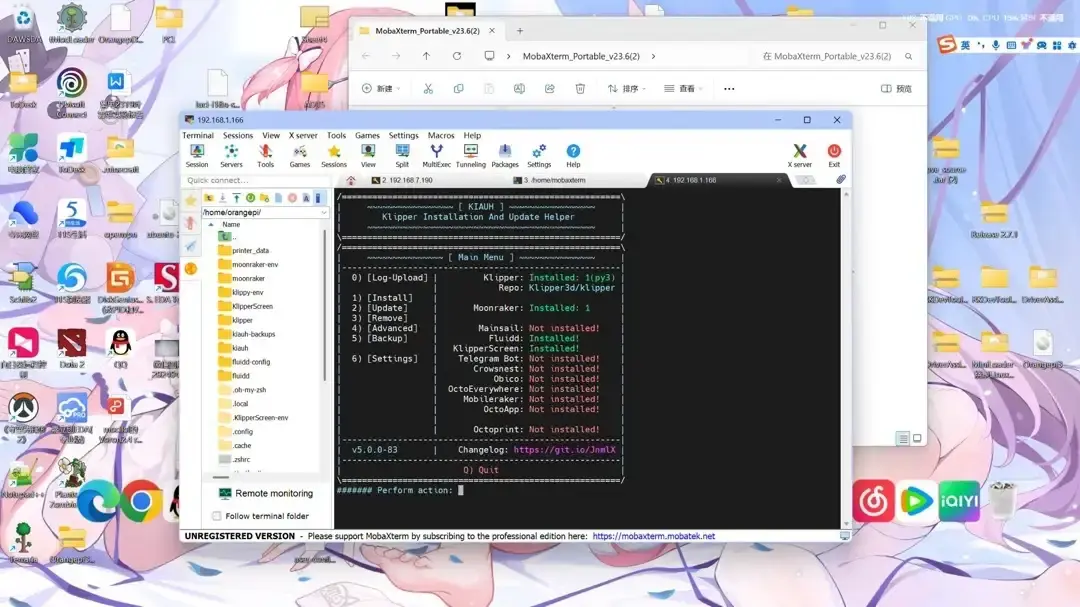The image size is (1080, 607).
Task: Open the mobaxterm.mobatek.net link
Action: [x=654, y=536]
